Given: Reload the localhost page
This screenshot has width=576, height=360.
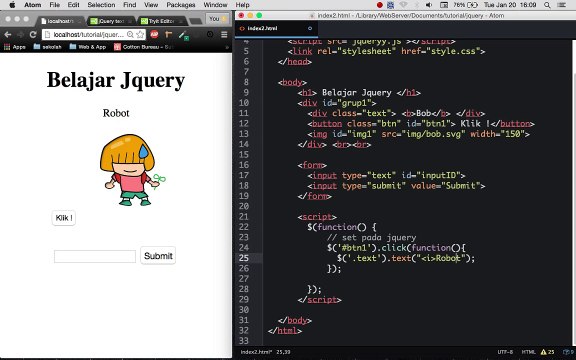Looking at the screenshot, I should pyautogui.click(x=33, y=35).
